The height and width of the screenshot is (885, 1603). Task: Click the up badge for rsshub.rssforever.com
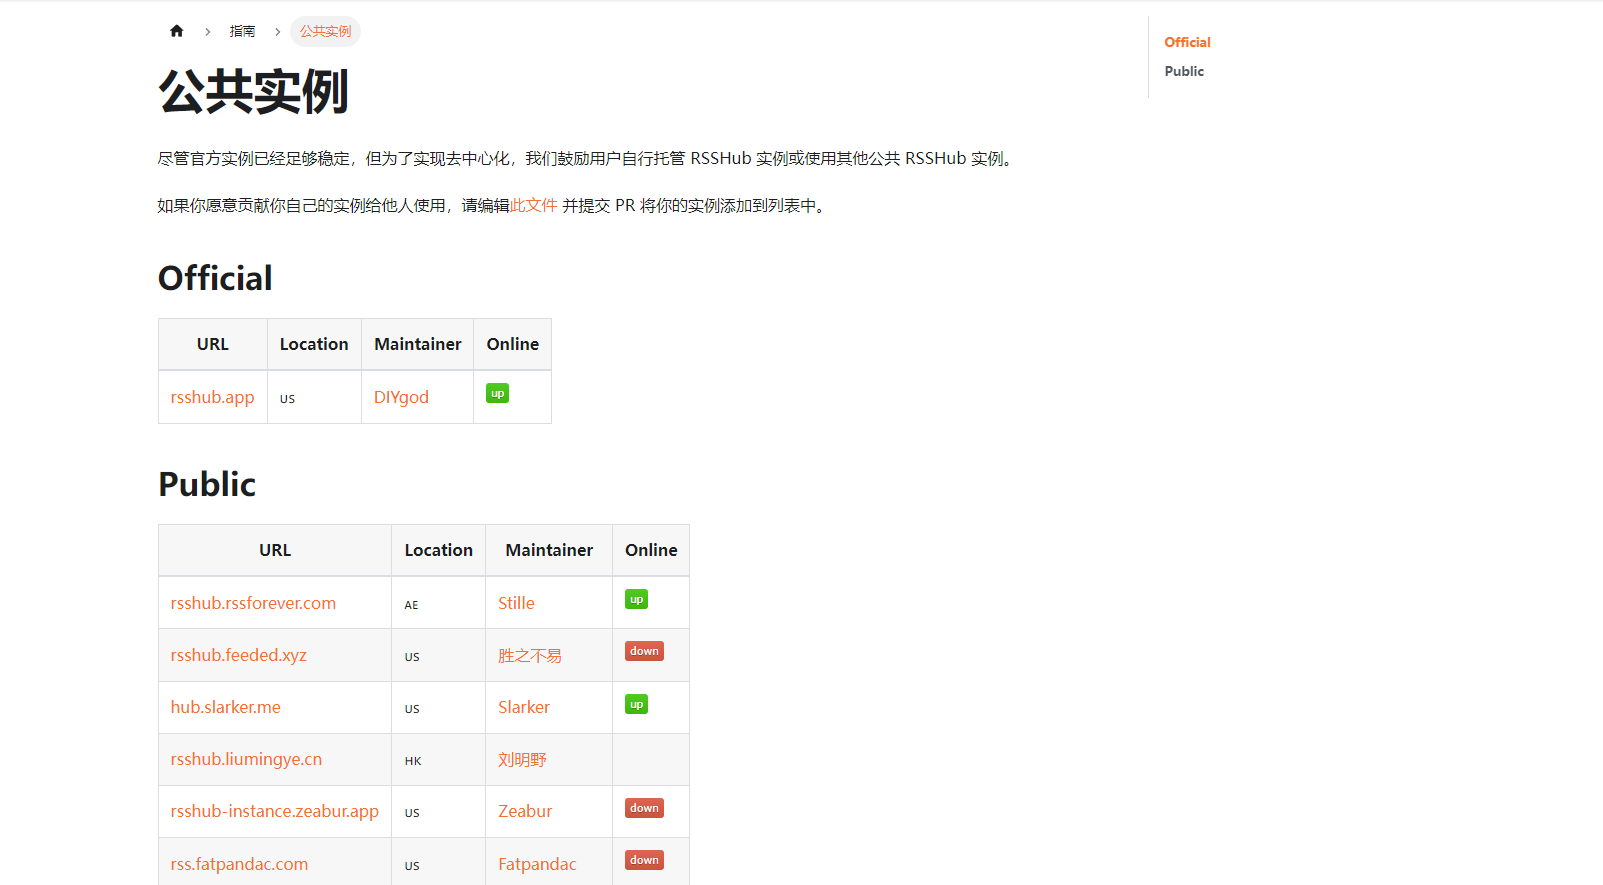pyautogui.click(x=637, y=599)
